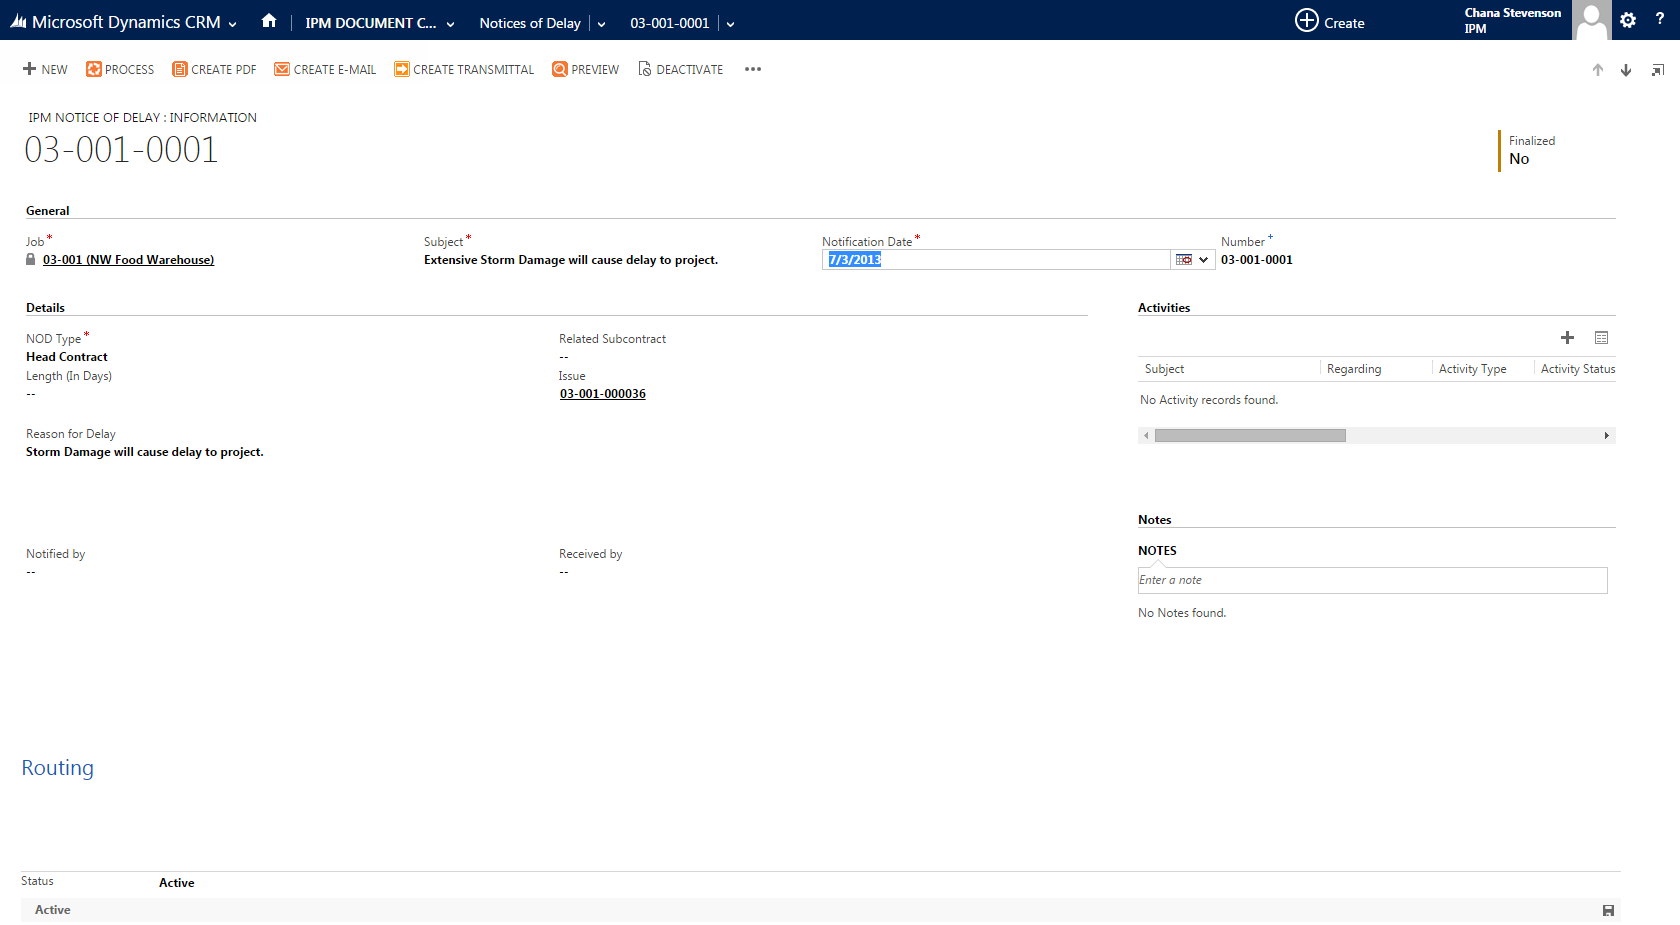Add a new activity with the plus icon
This screenshot has height=925, width=1680.
1567,338
